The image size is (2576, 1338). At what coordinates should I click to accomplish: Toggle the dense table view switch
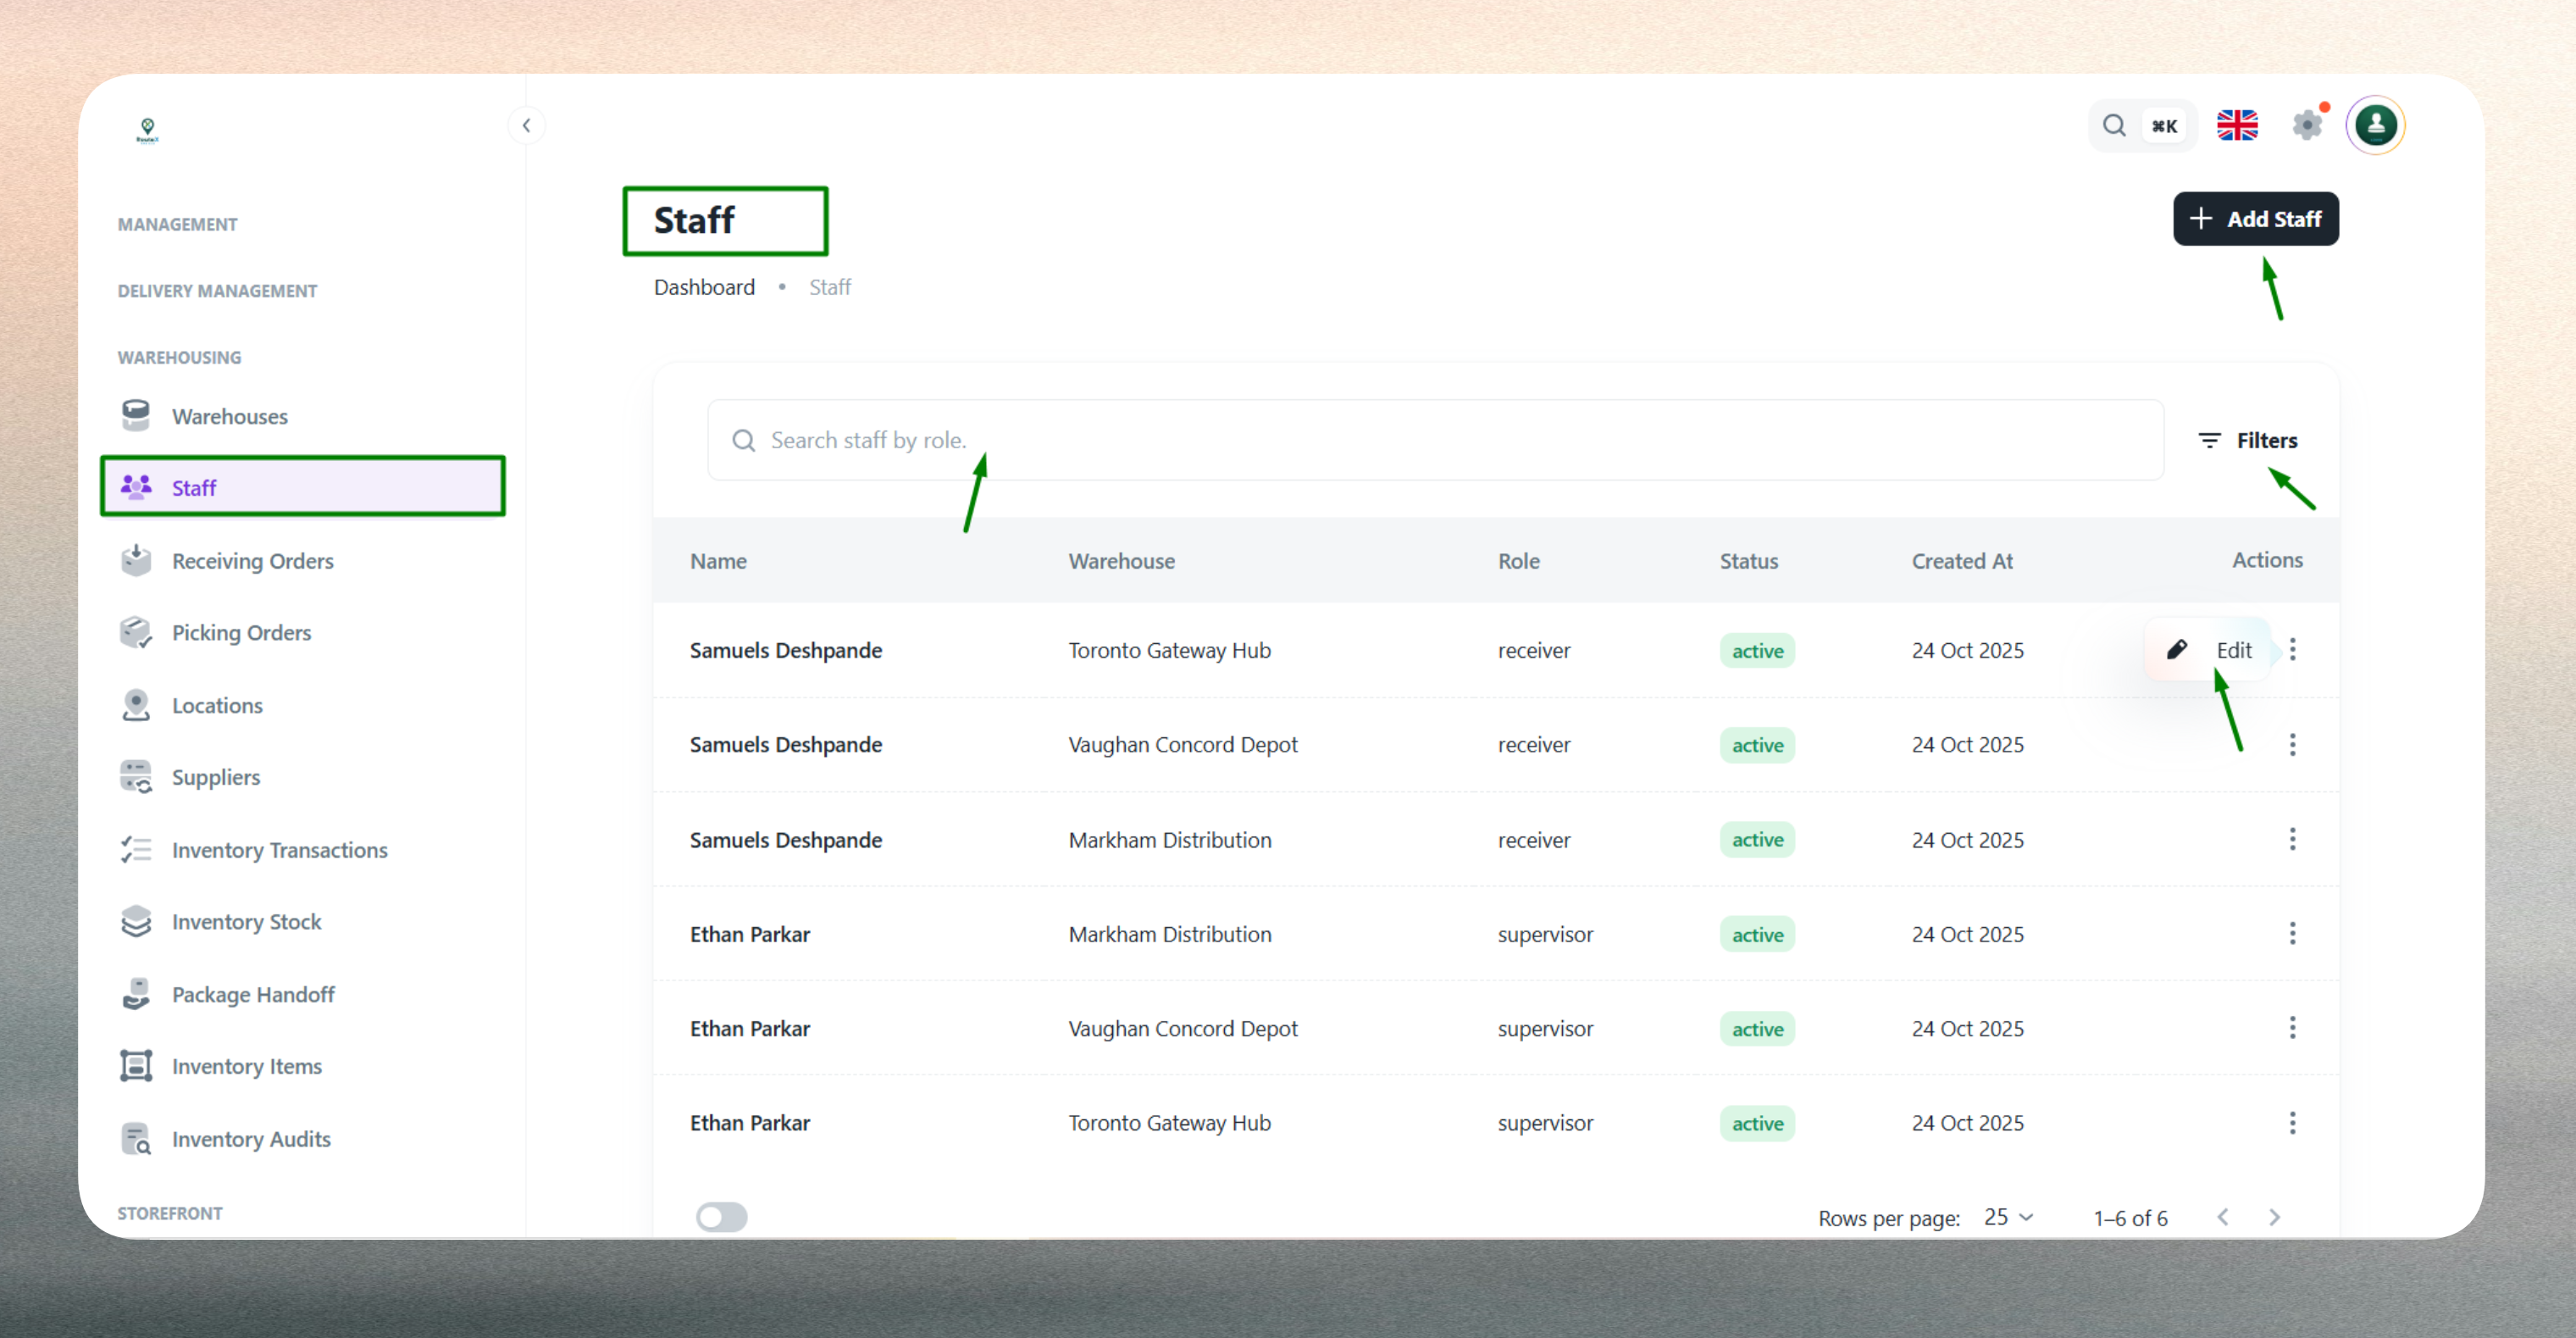point(722,1217)
